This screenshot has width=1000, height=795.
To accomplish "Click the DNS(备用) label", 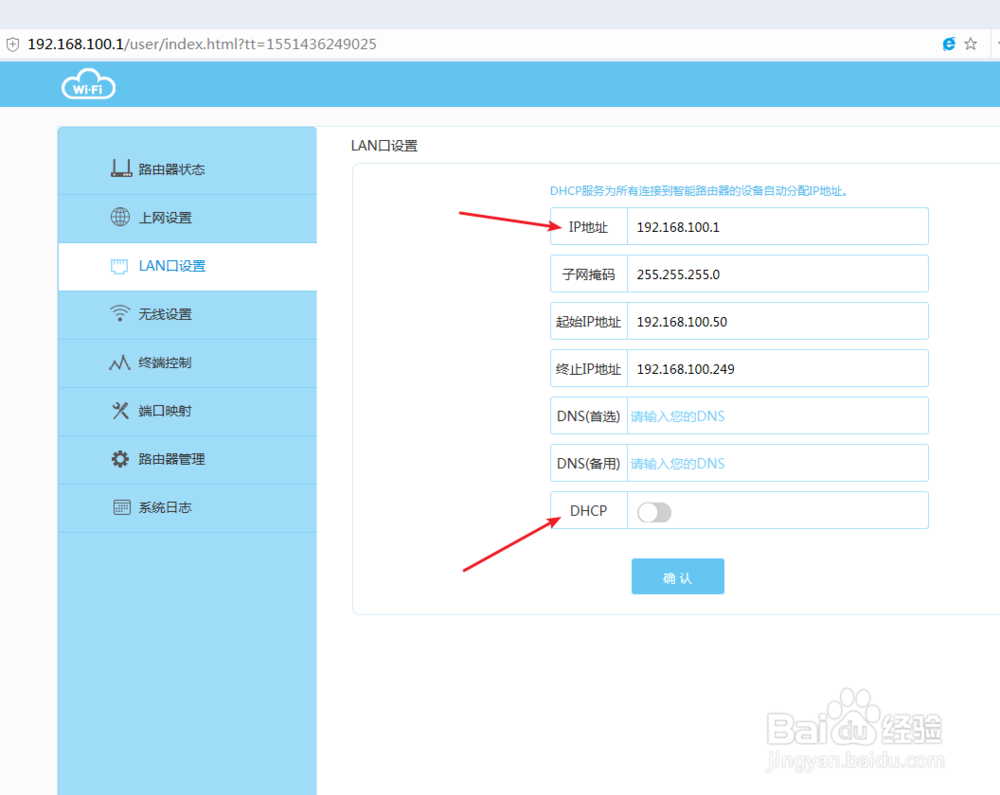I will 588,463.
